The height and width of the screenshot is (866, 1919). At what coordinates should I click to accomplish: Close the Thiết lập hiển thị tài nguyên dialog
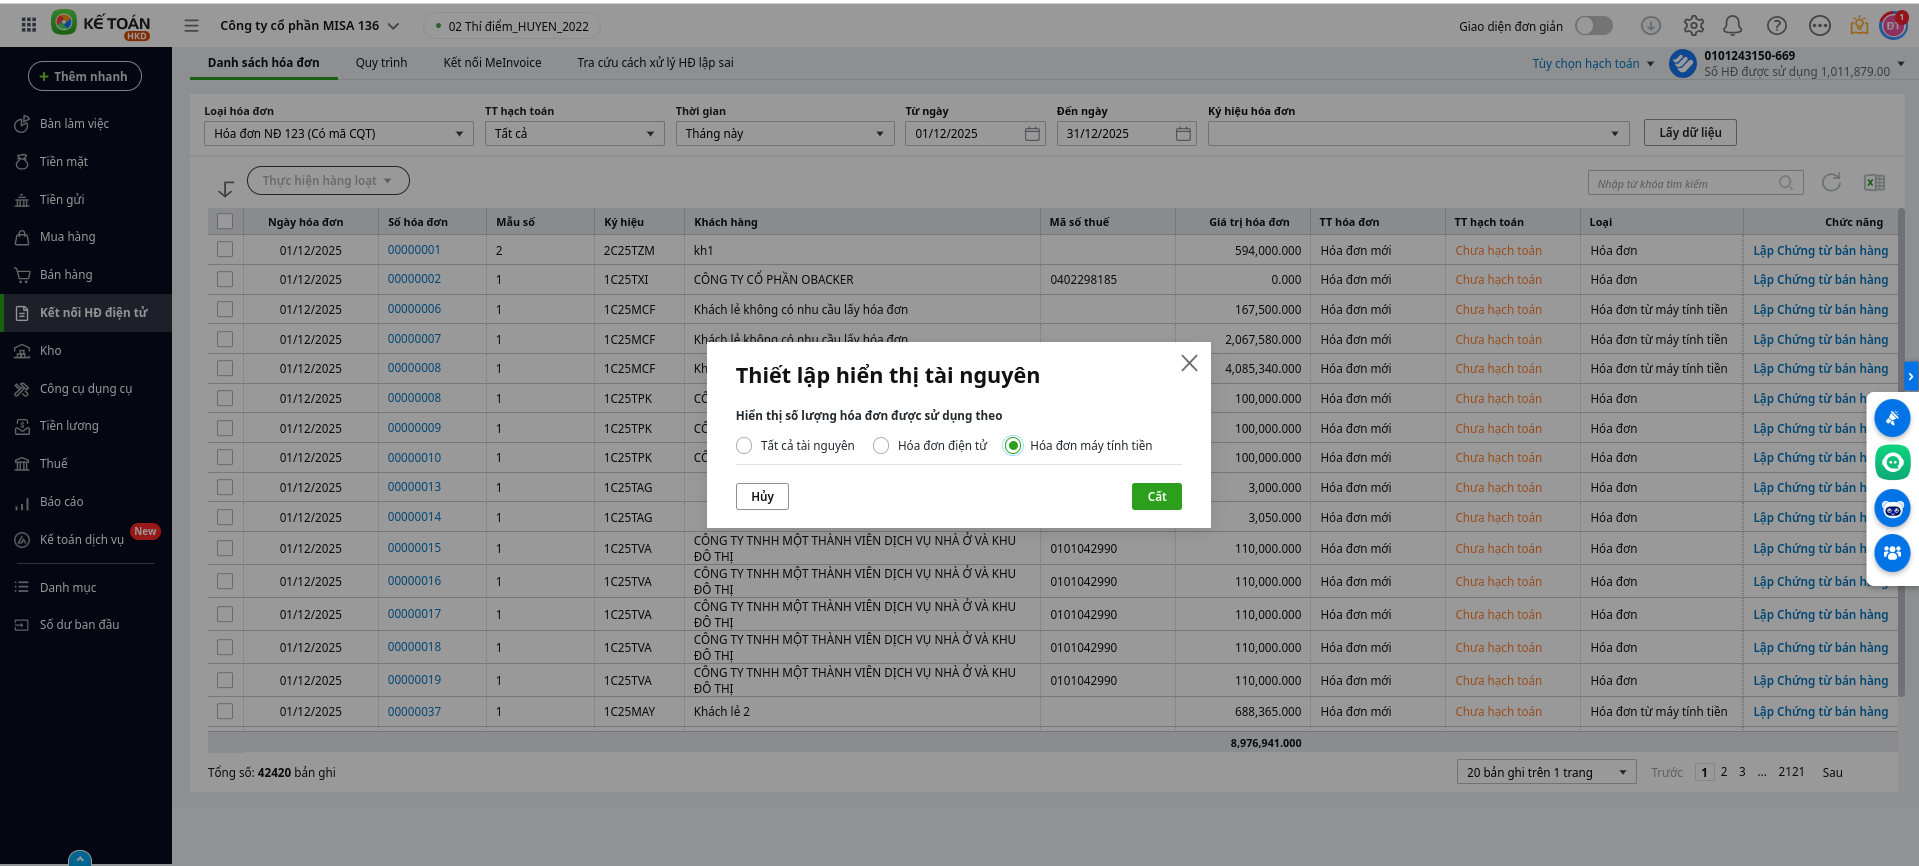1189,363
